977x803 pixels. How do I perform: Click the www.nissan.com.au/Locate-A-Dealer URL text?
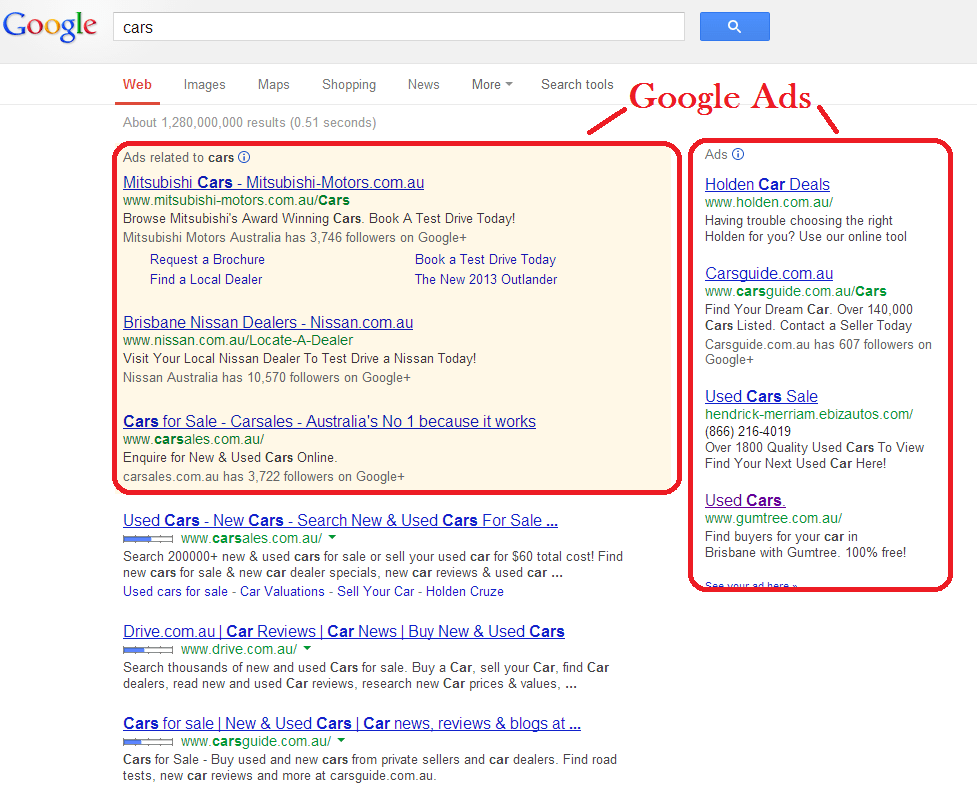click(x=238, y=340)
